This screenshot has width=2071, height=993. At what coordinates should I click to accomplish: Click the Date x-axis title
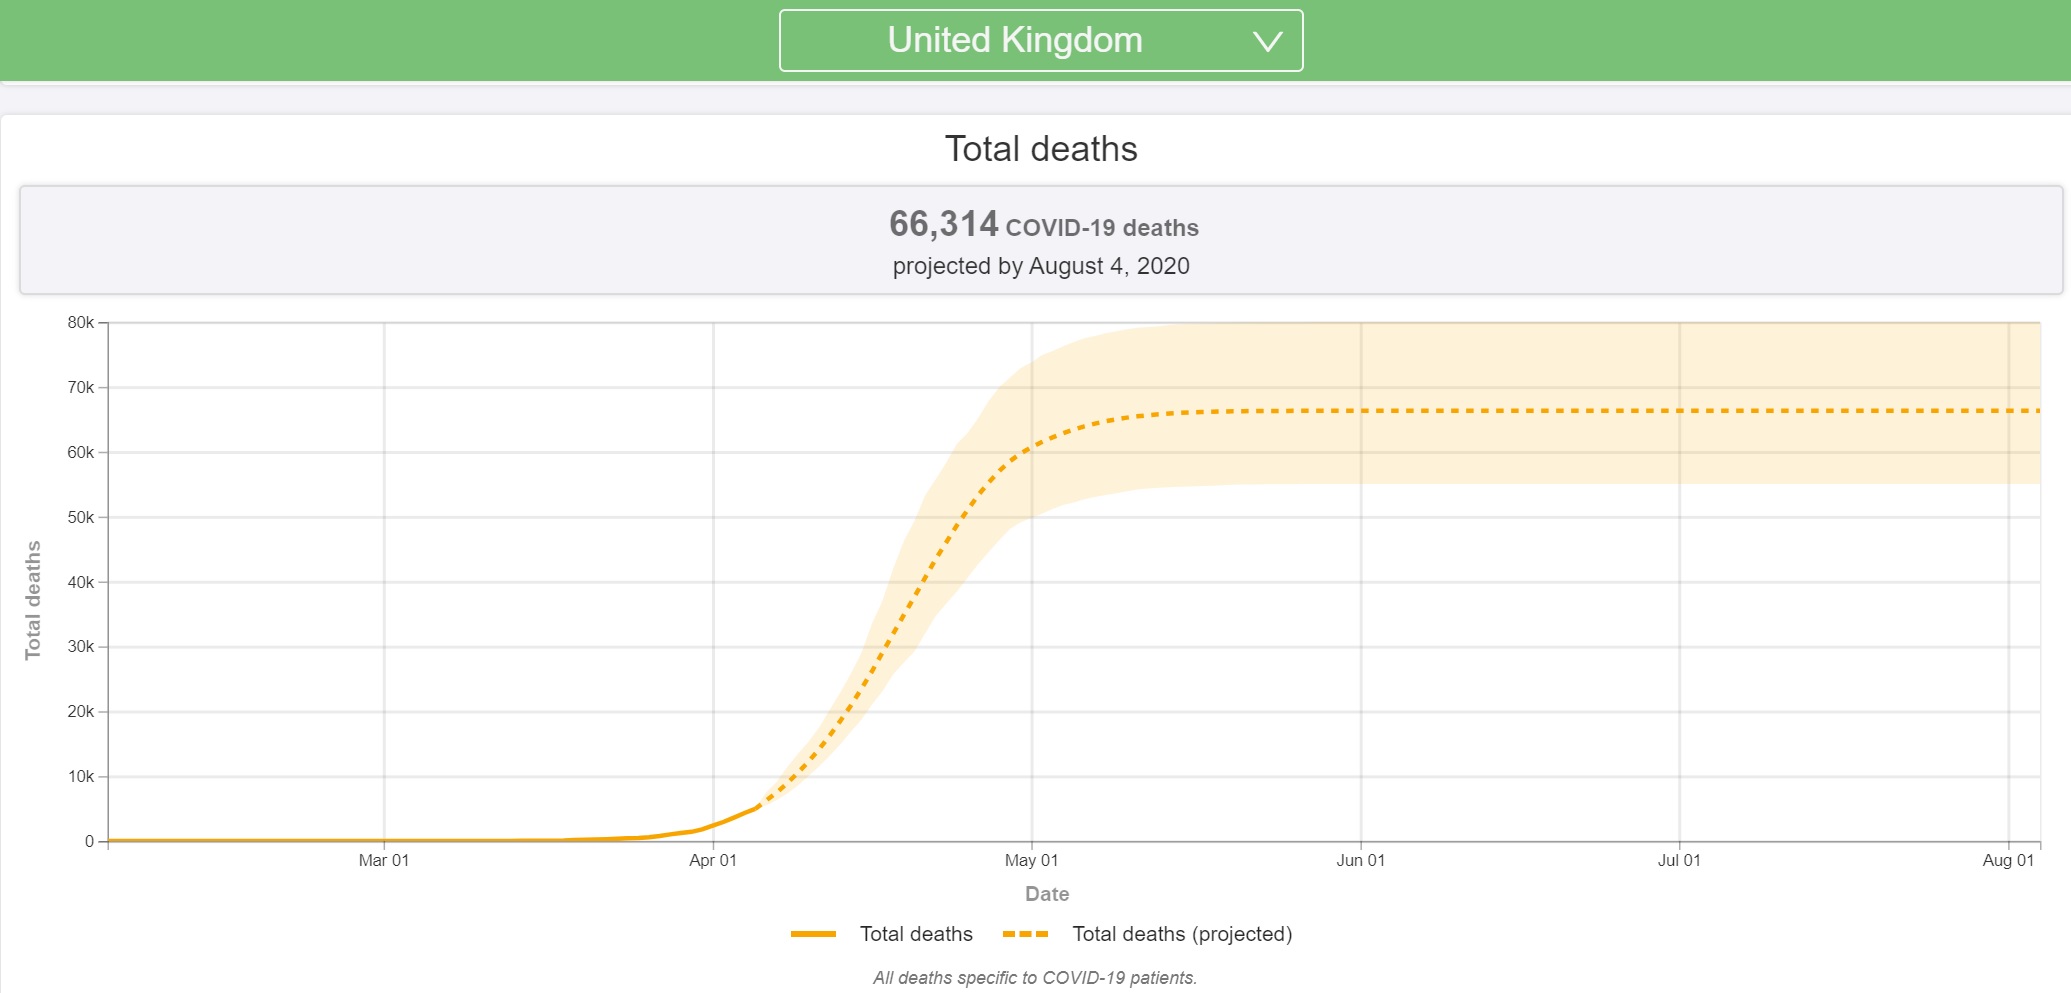point(1047,894)
